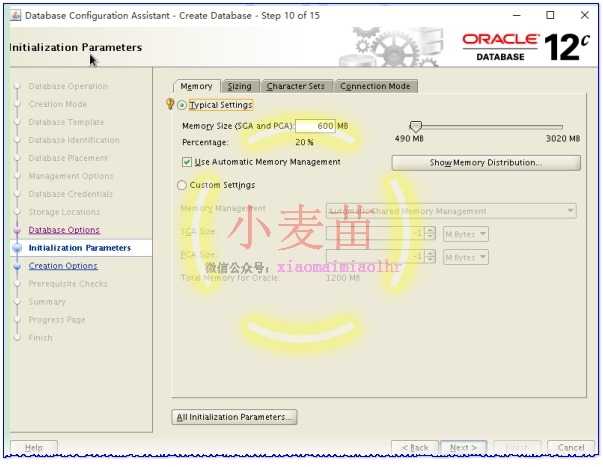Select the Custom Settings radio button
This screenshot has height=467, width=603.
point(182,185)
